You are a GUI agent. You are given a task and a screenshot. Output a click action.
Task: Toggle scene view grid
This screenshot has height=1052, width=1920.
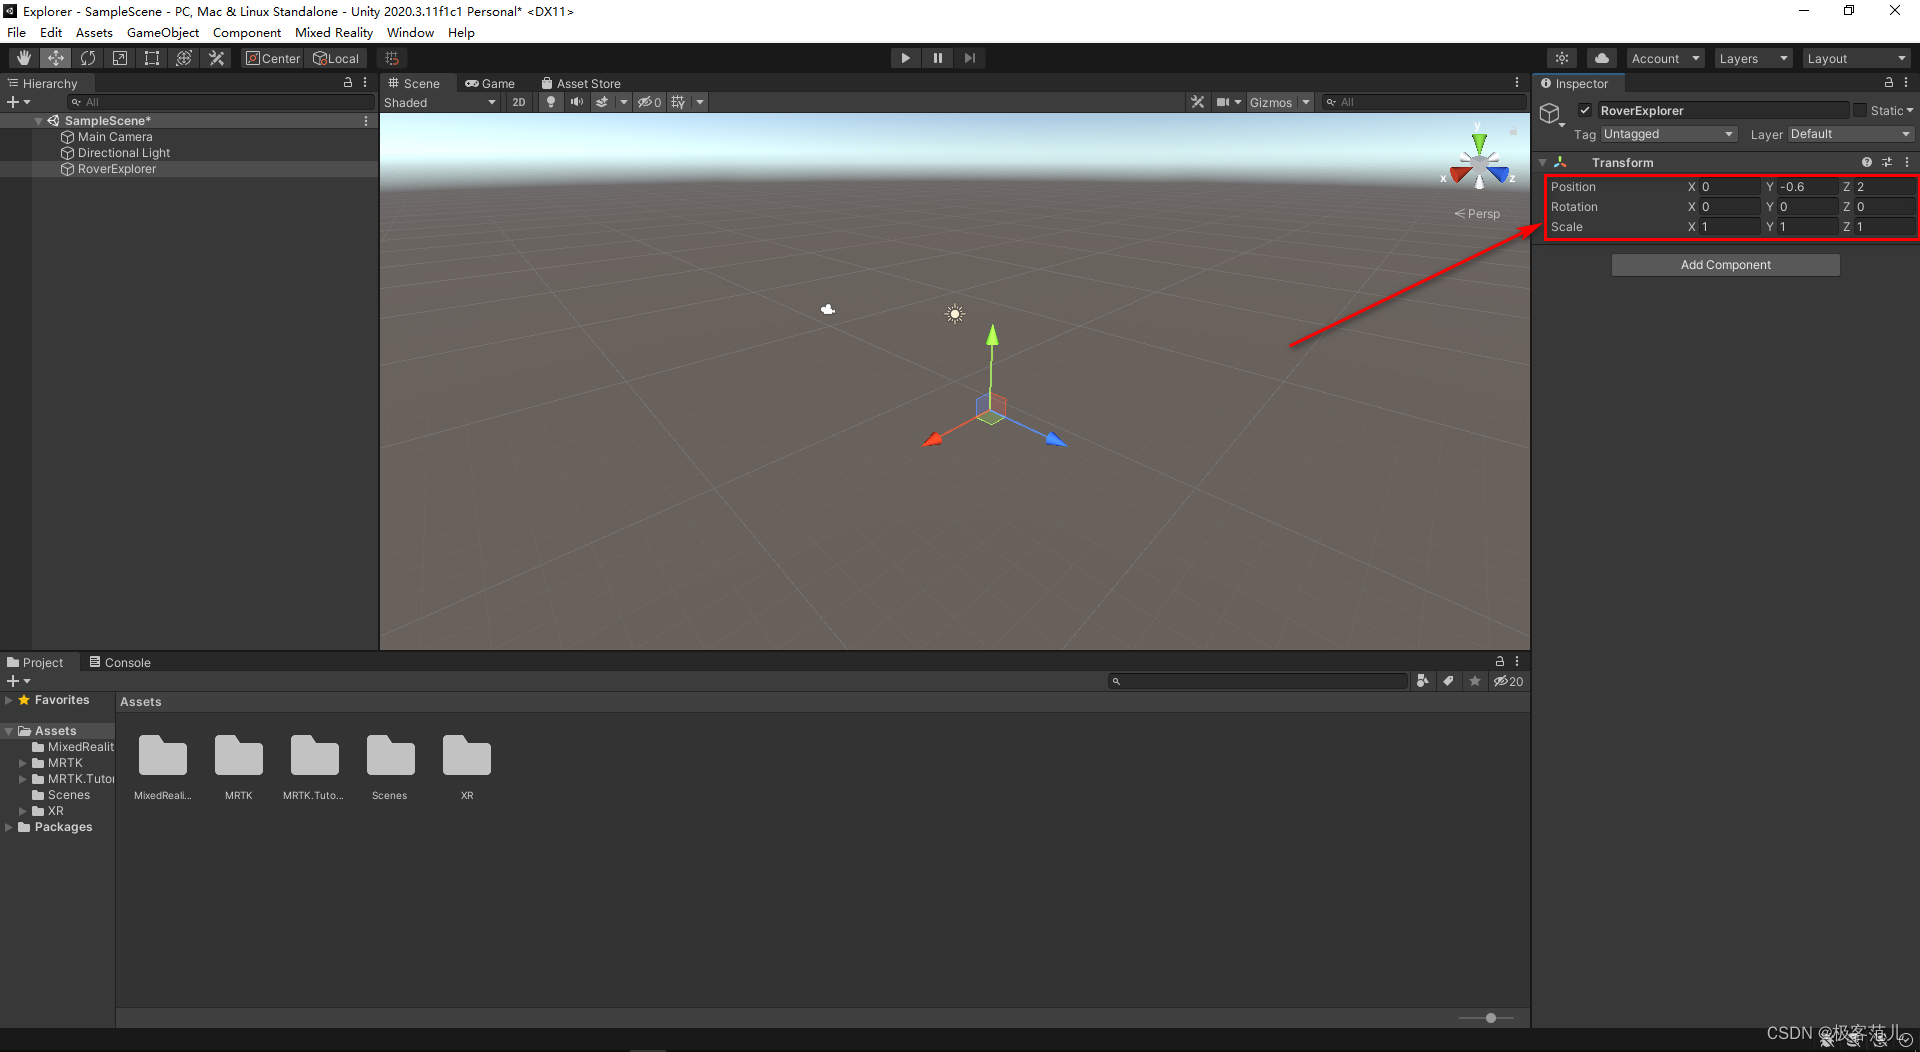click(x=678, y=102)
